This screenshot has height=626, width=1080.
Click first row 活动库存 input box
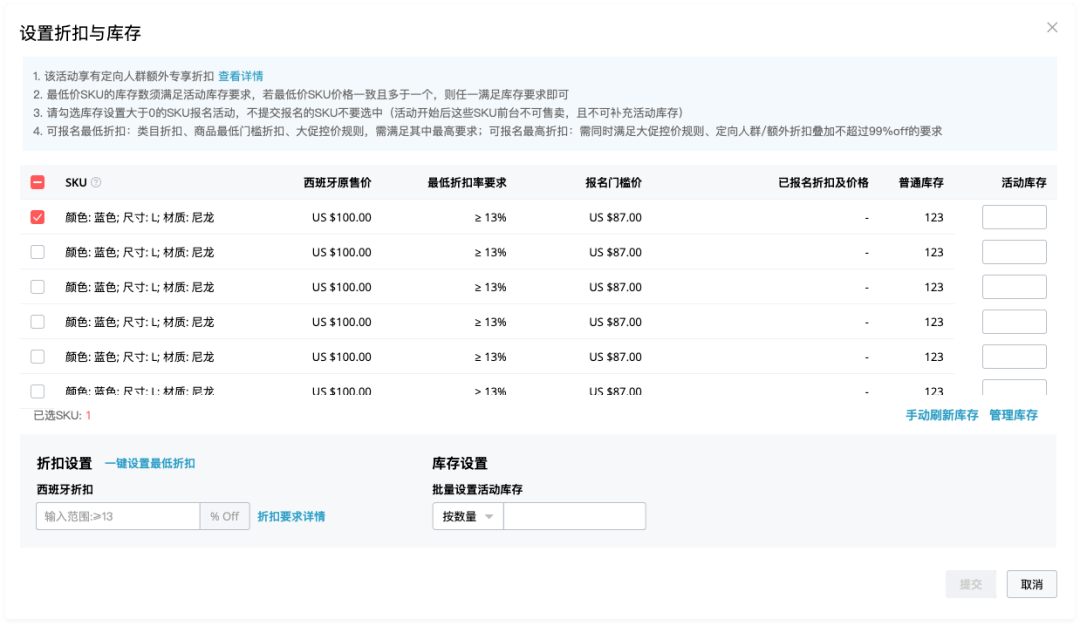coord(1014,217)
